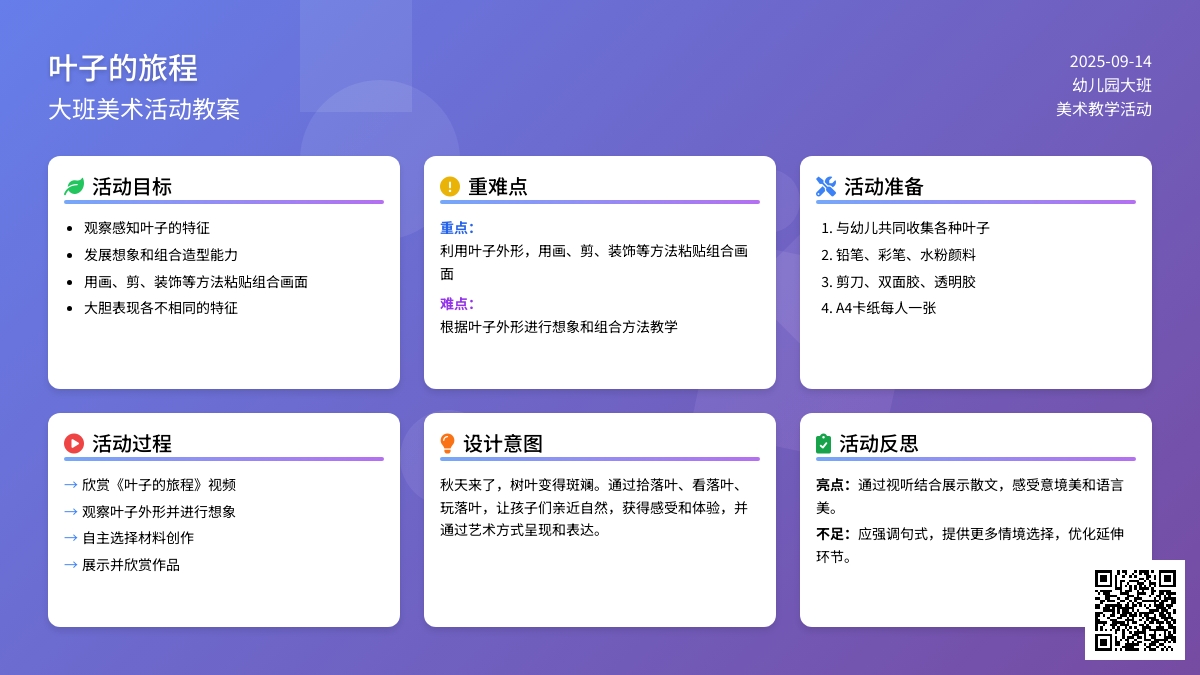Click the bullet 用画、剪、装饰等方法粘贴组合画面
The image size is (1200, 675).
[x=196, y=282]
